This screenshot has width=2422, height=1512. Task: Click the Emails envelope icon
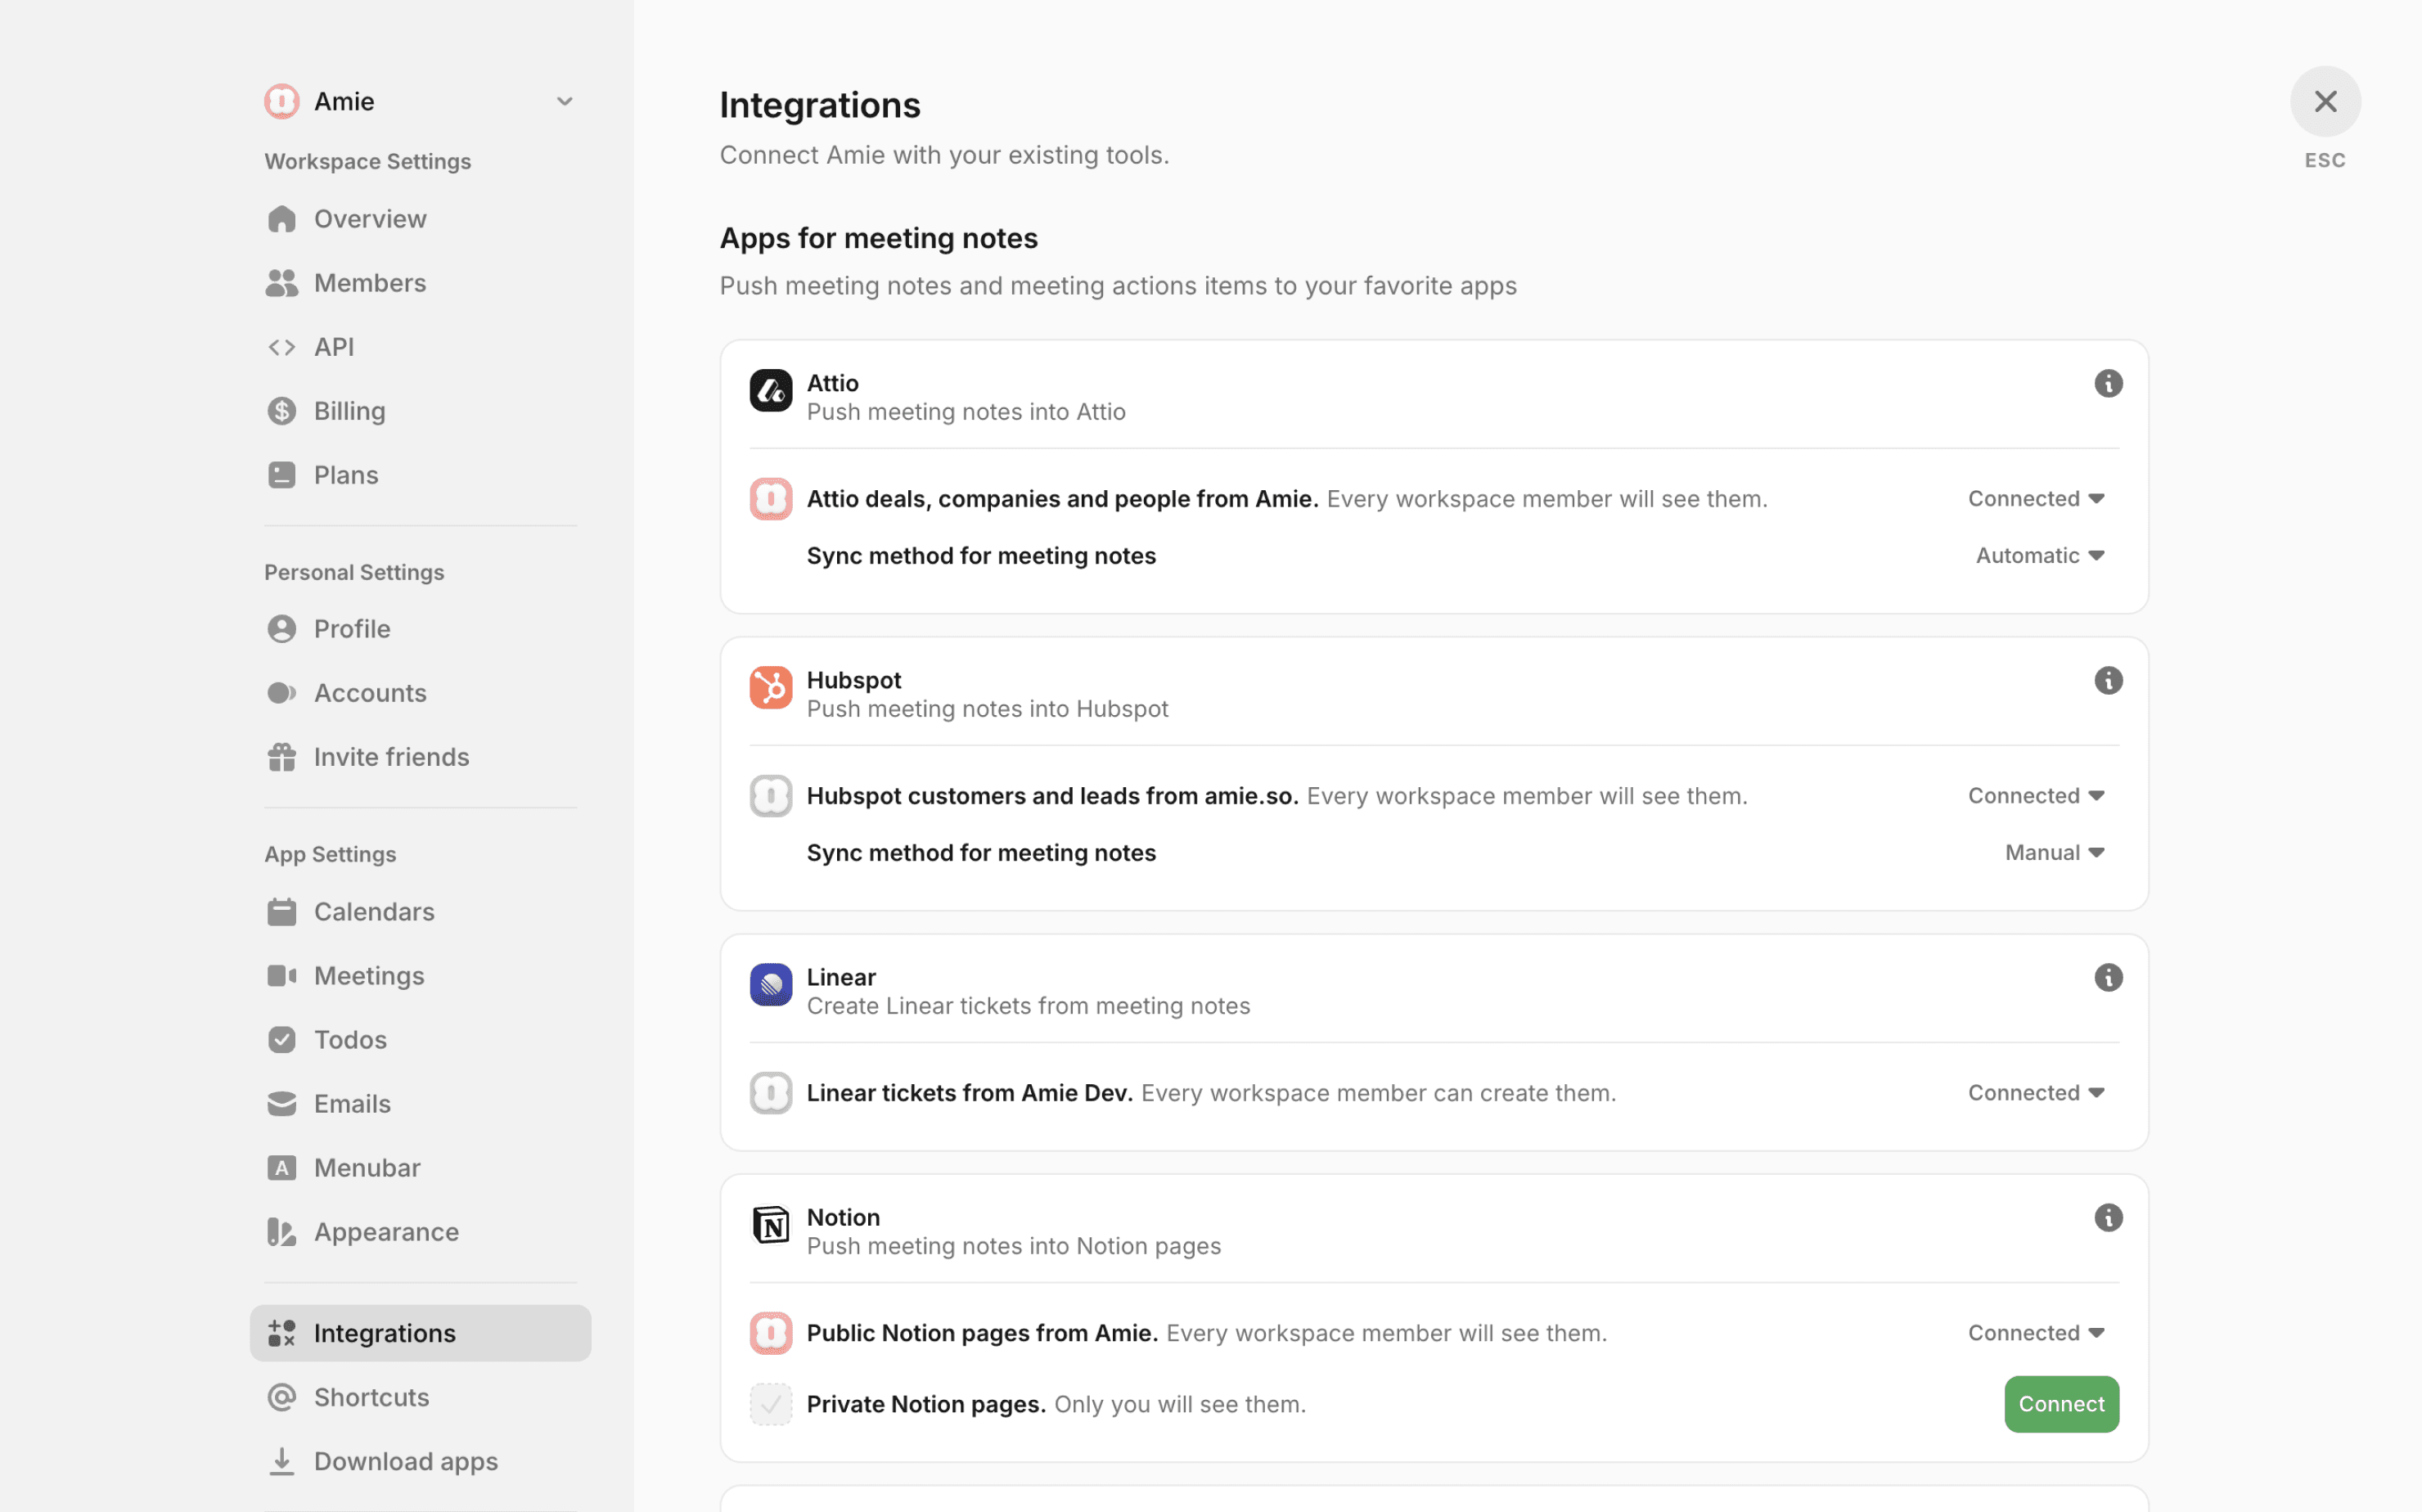pyautogui.click(x=281, y=1103)
